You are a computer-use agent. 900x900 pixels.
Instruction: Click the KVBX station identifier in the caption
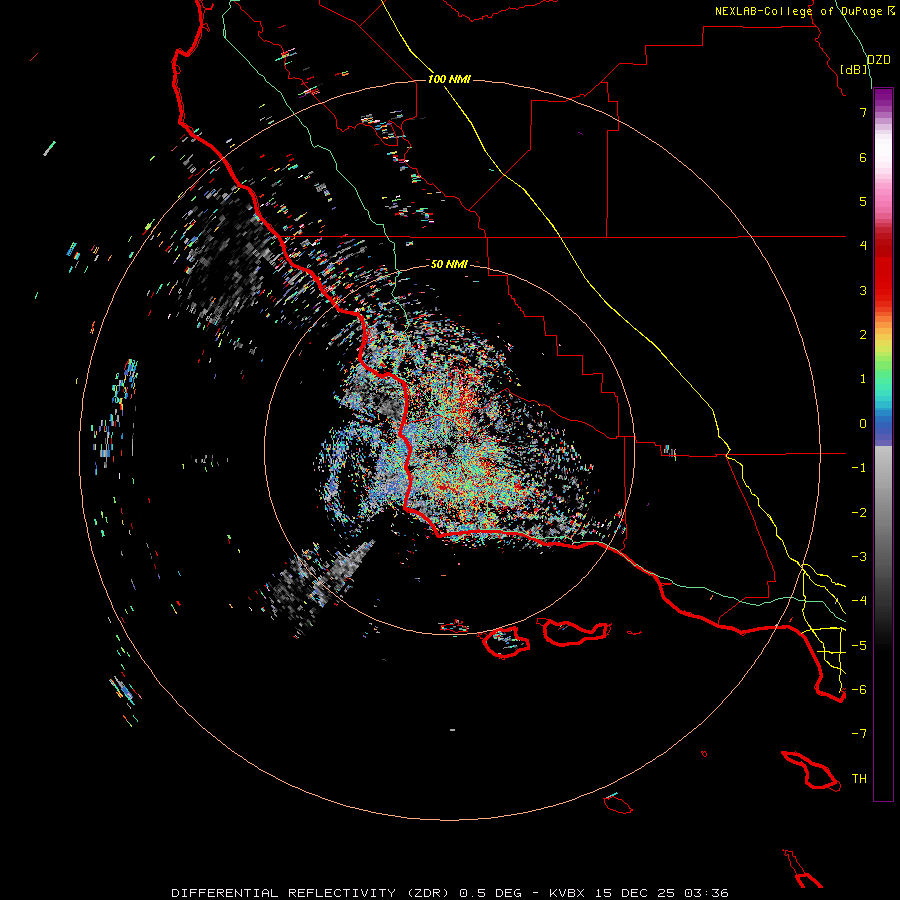567,893
